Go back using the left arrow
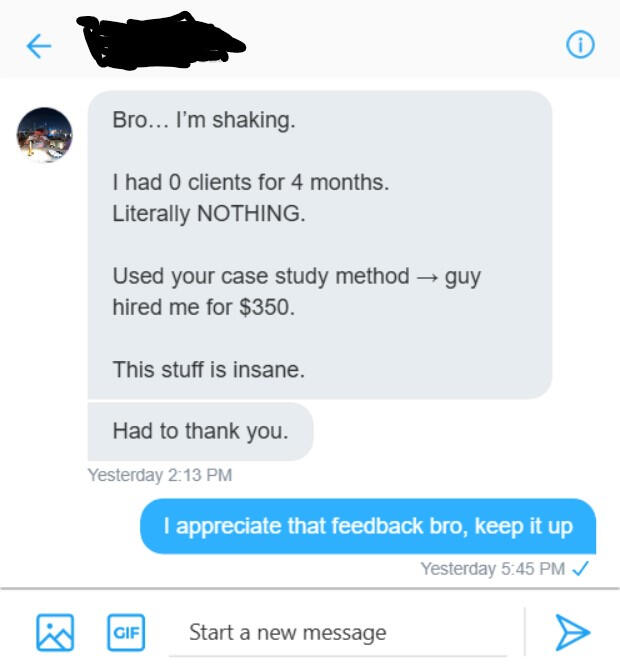620x671 pixels. 39,46
